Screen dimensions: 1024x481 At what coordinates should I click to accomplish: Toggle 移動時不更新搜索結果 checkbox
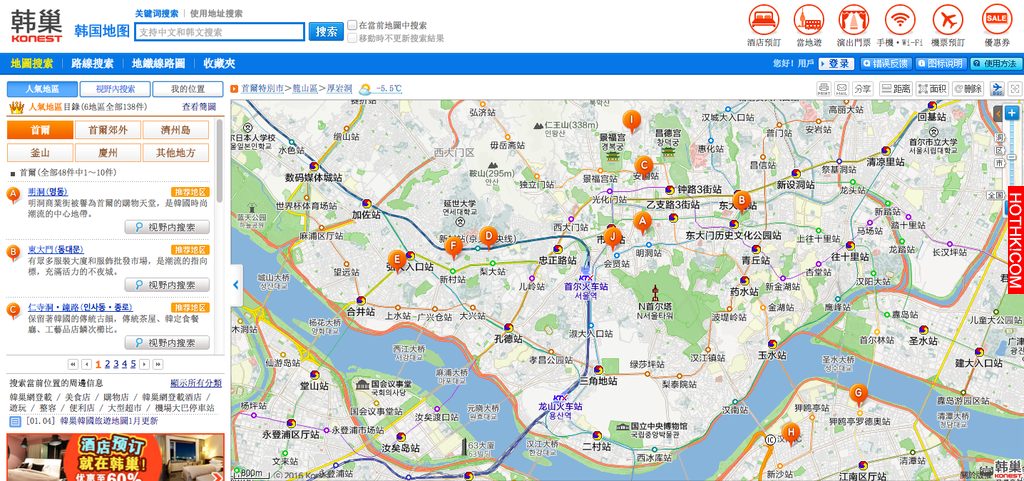click(353, 38)
